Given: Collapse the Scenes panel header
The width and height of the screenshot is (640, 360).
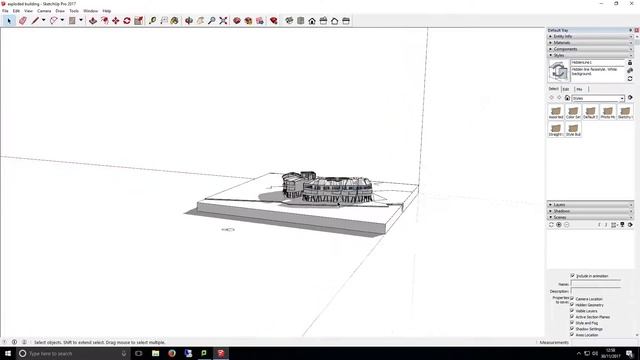Looking at the screenshot, I should point(590,217).
